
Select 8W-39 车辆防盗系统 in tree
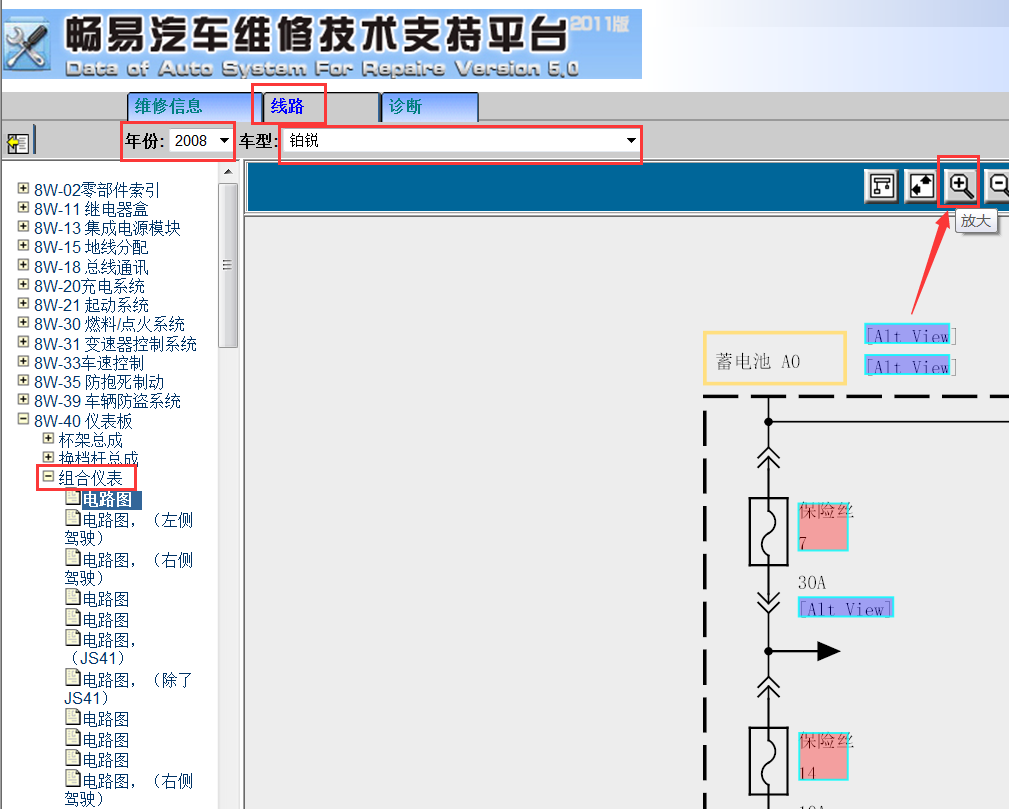tap(107, 401)
